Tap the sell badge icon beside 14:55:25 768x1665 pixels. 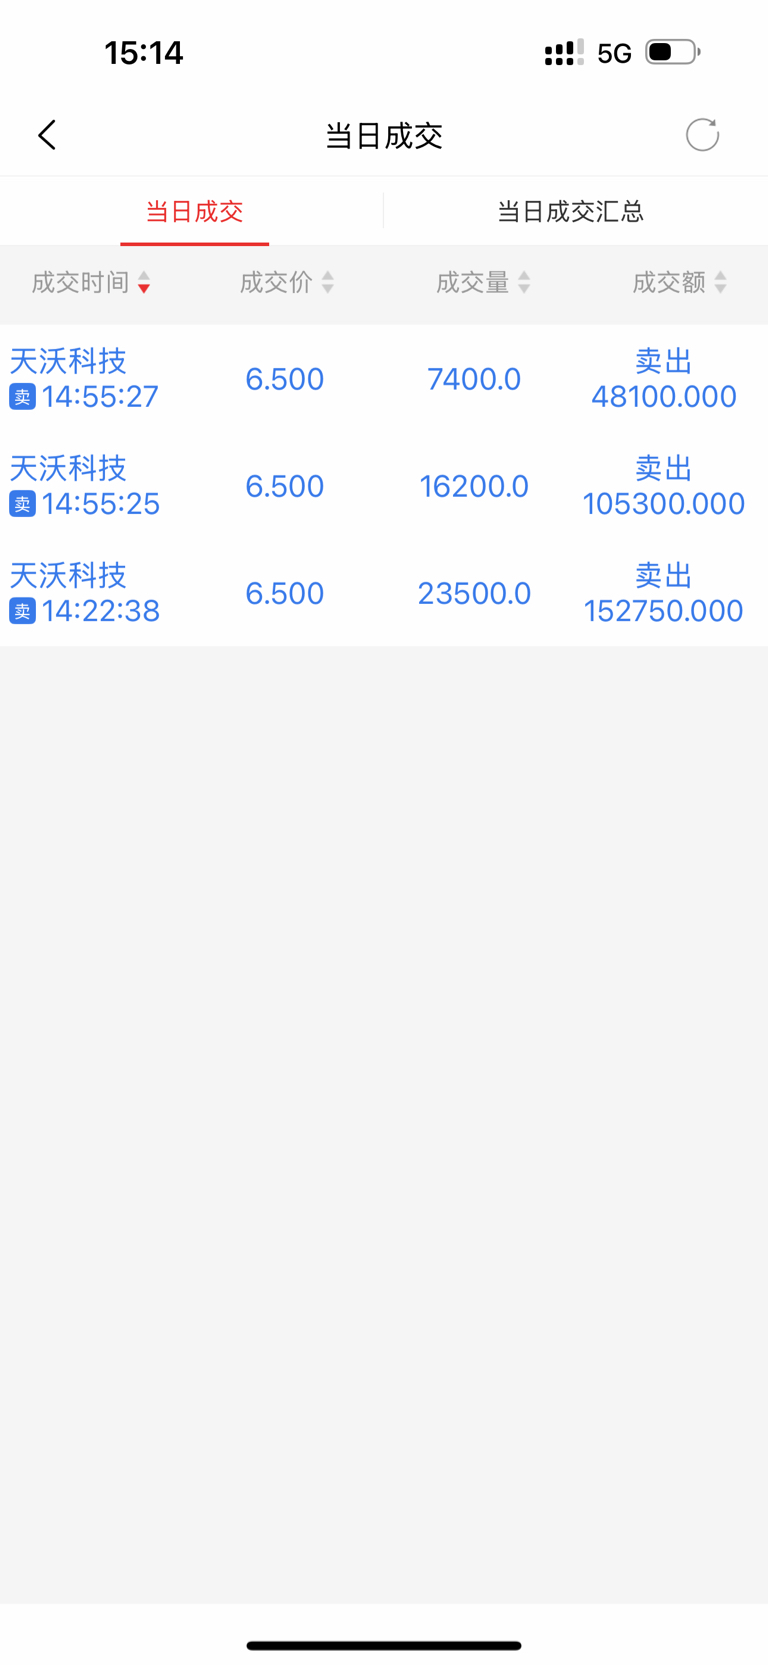pyautogui.click(x=22, y=504)
